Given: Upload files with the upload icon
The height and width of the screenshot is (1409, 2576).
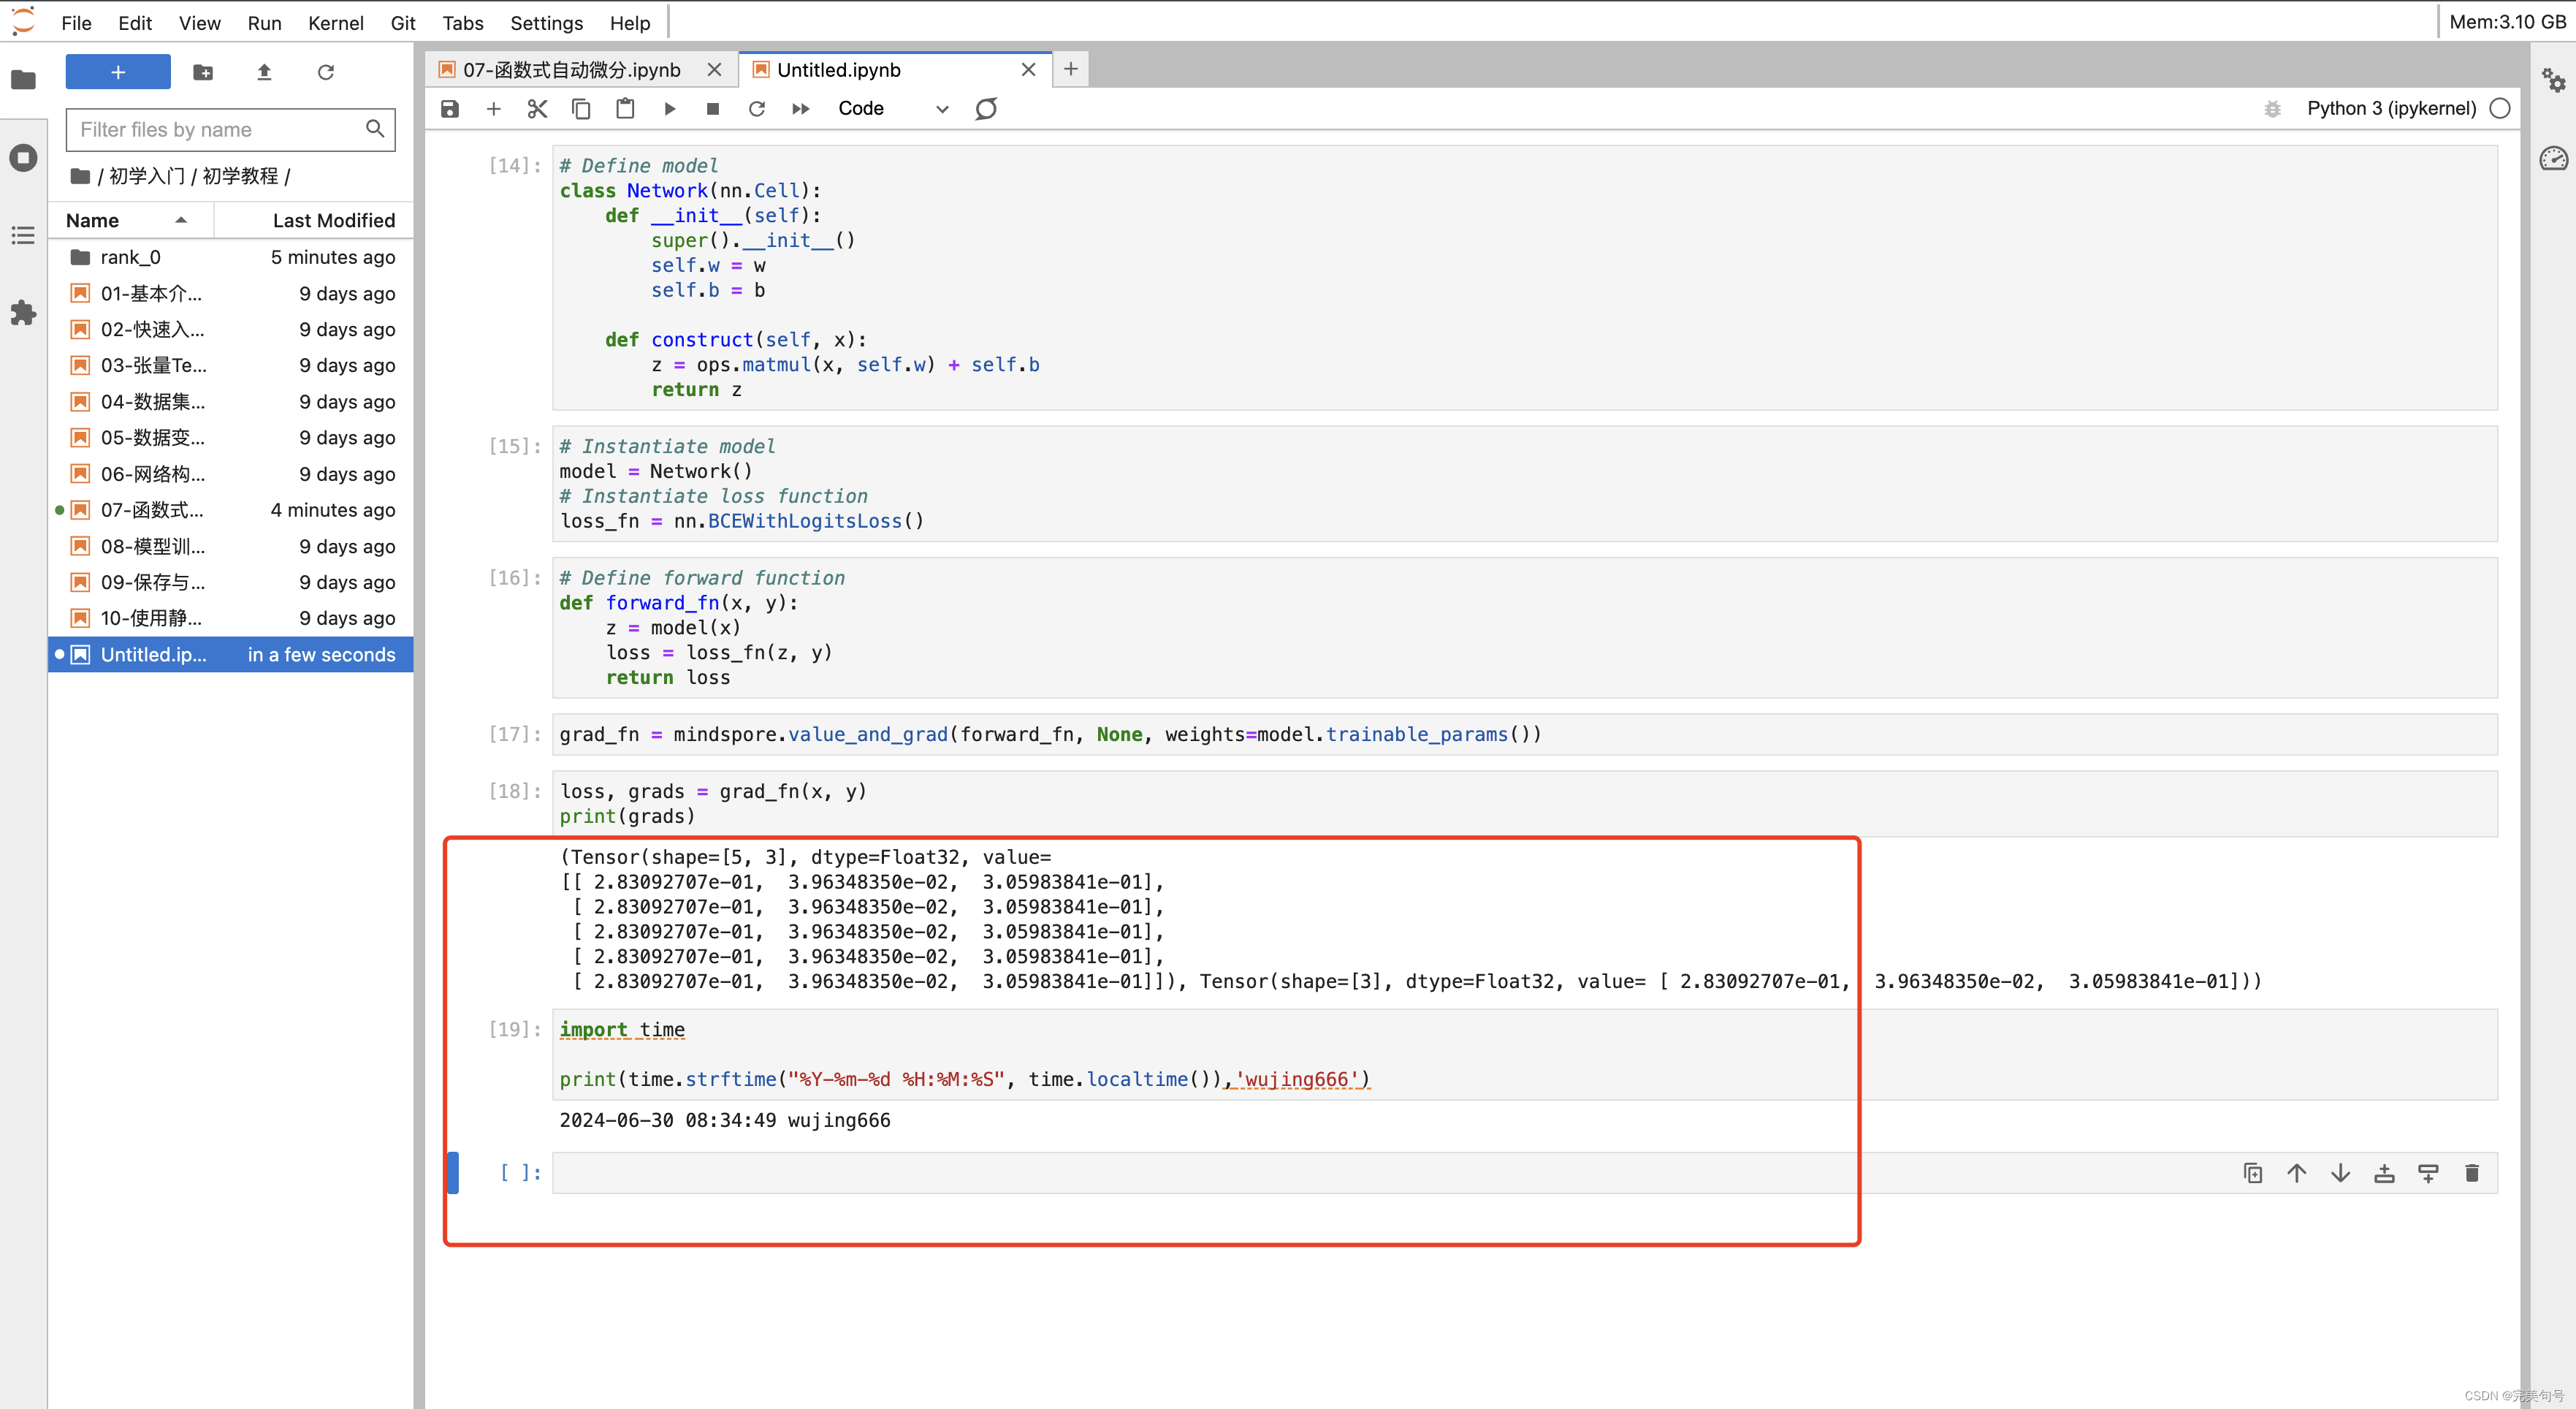Looking at the screenshot, I should [264, 72].
